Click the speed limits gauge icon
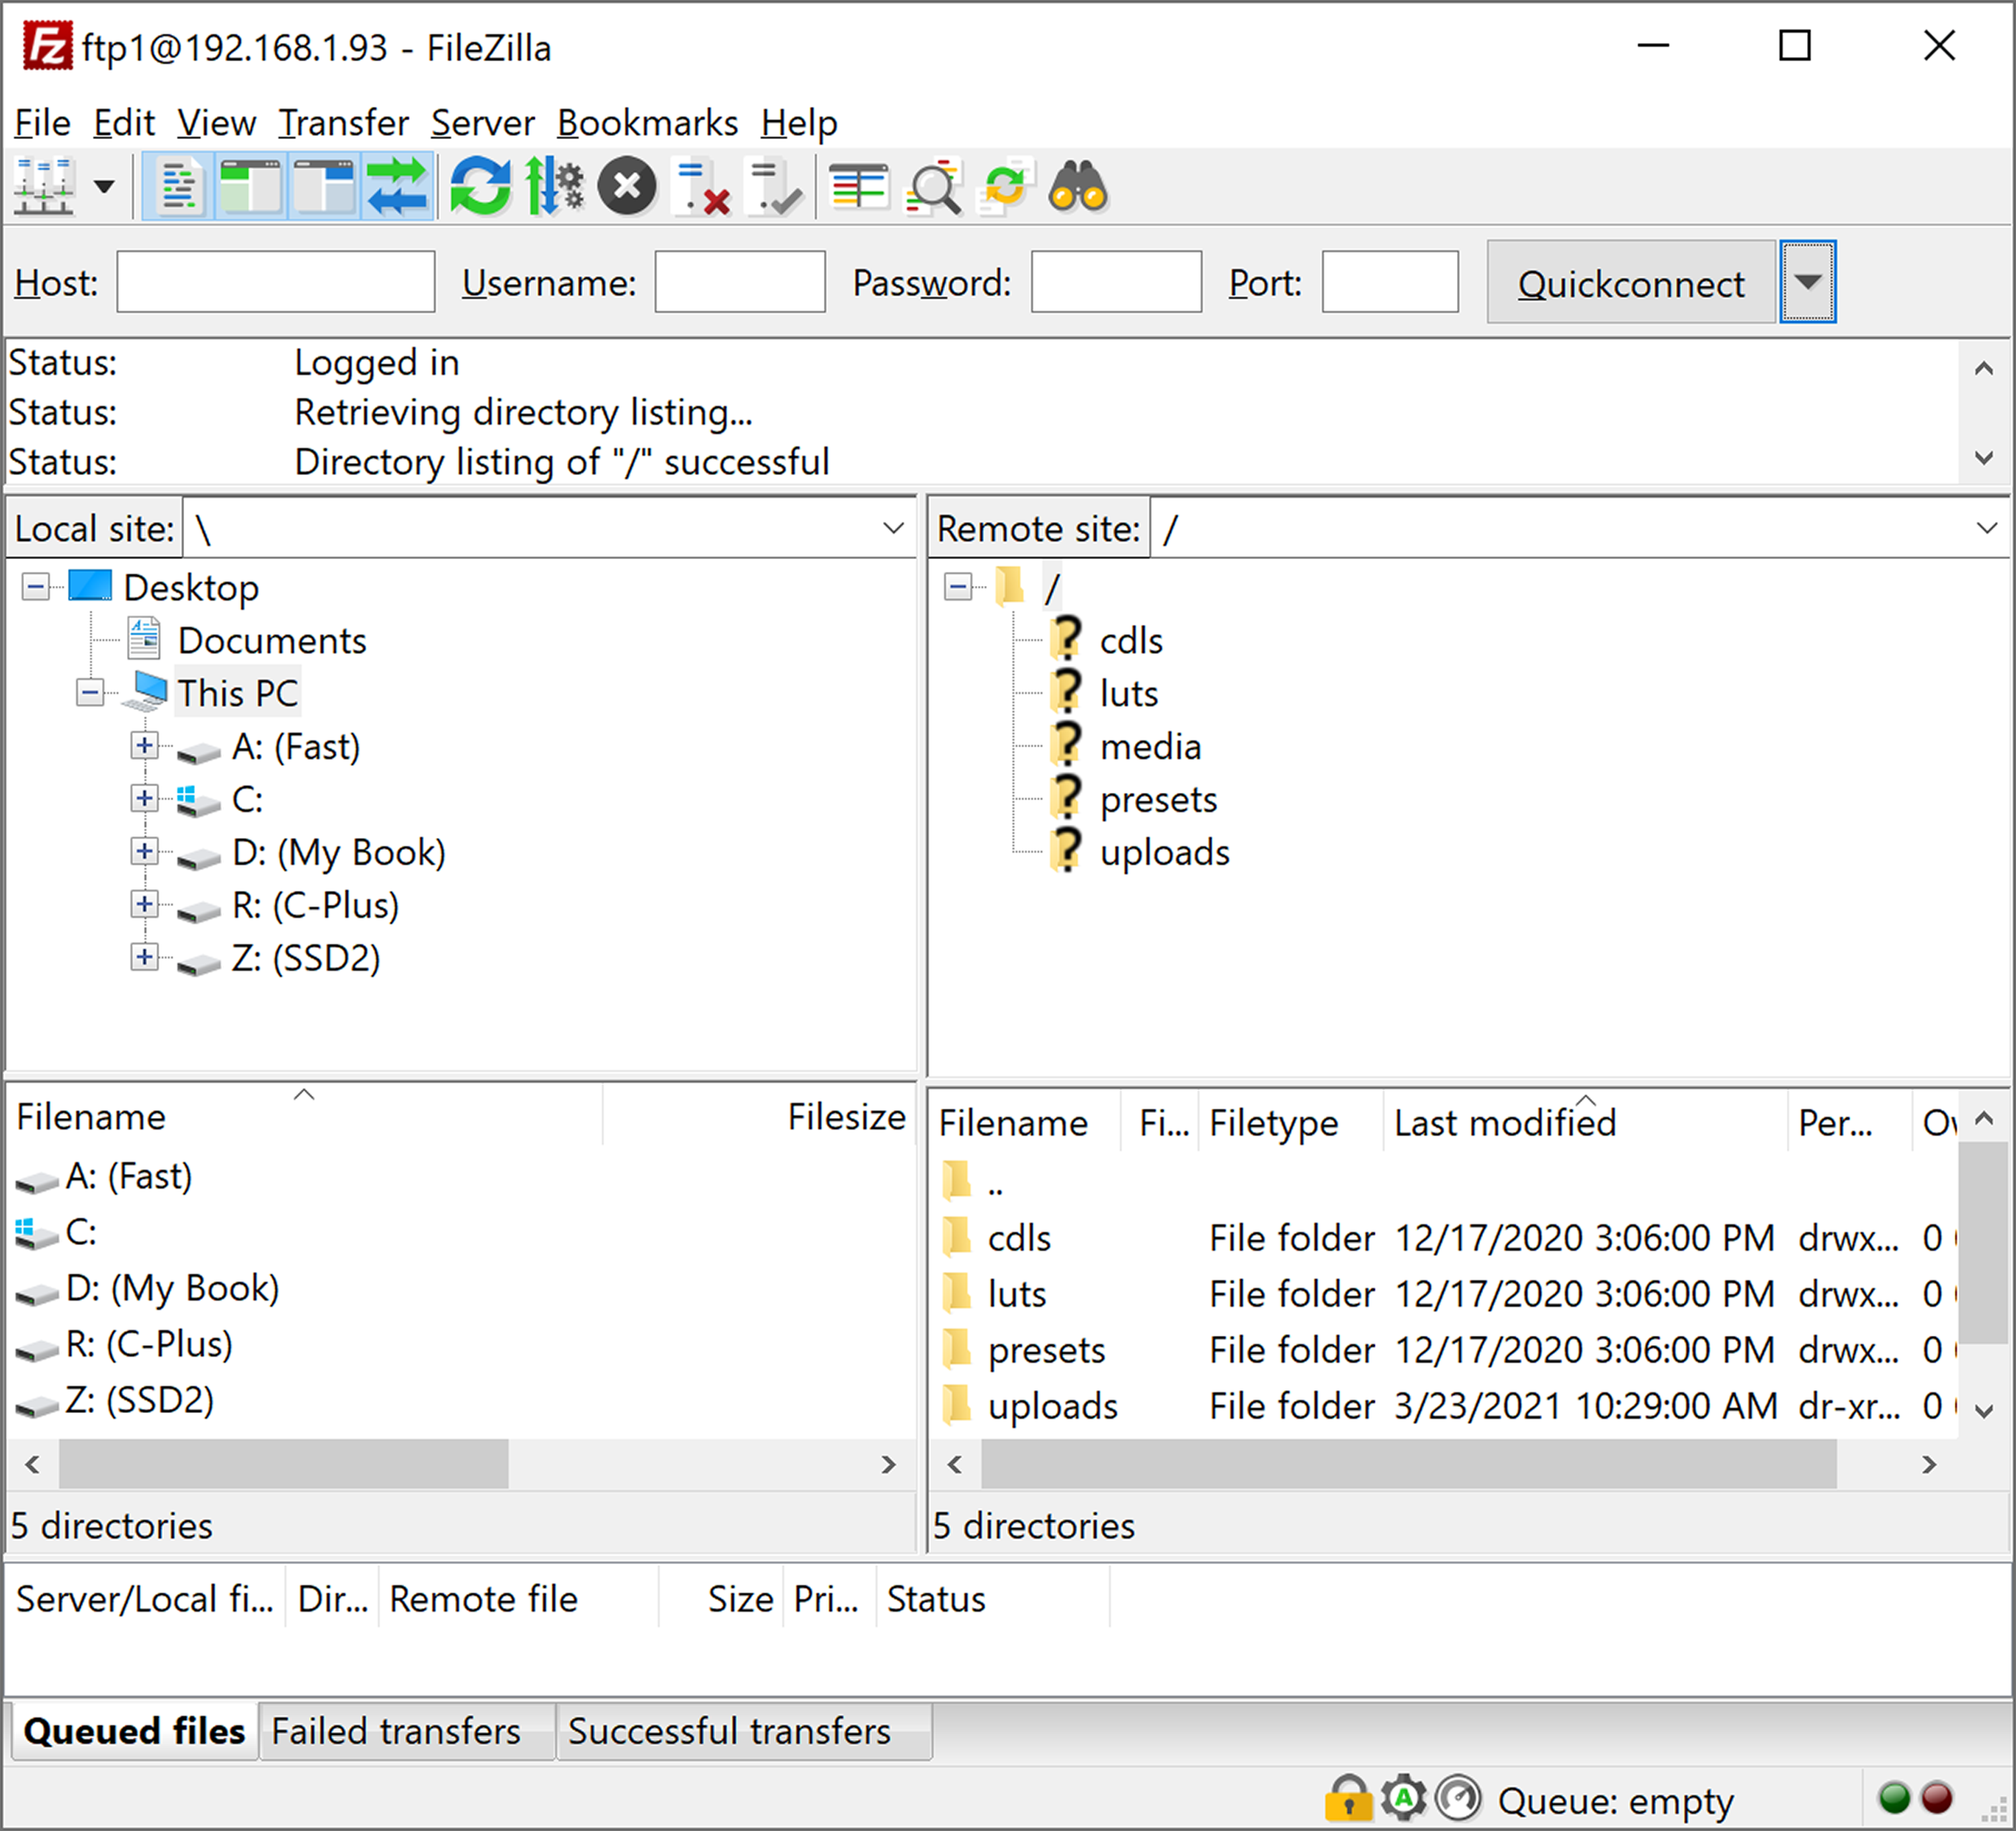The height and width of the screenshot is (1831, 2016). 1458,1798
